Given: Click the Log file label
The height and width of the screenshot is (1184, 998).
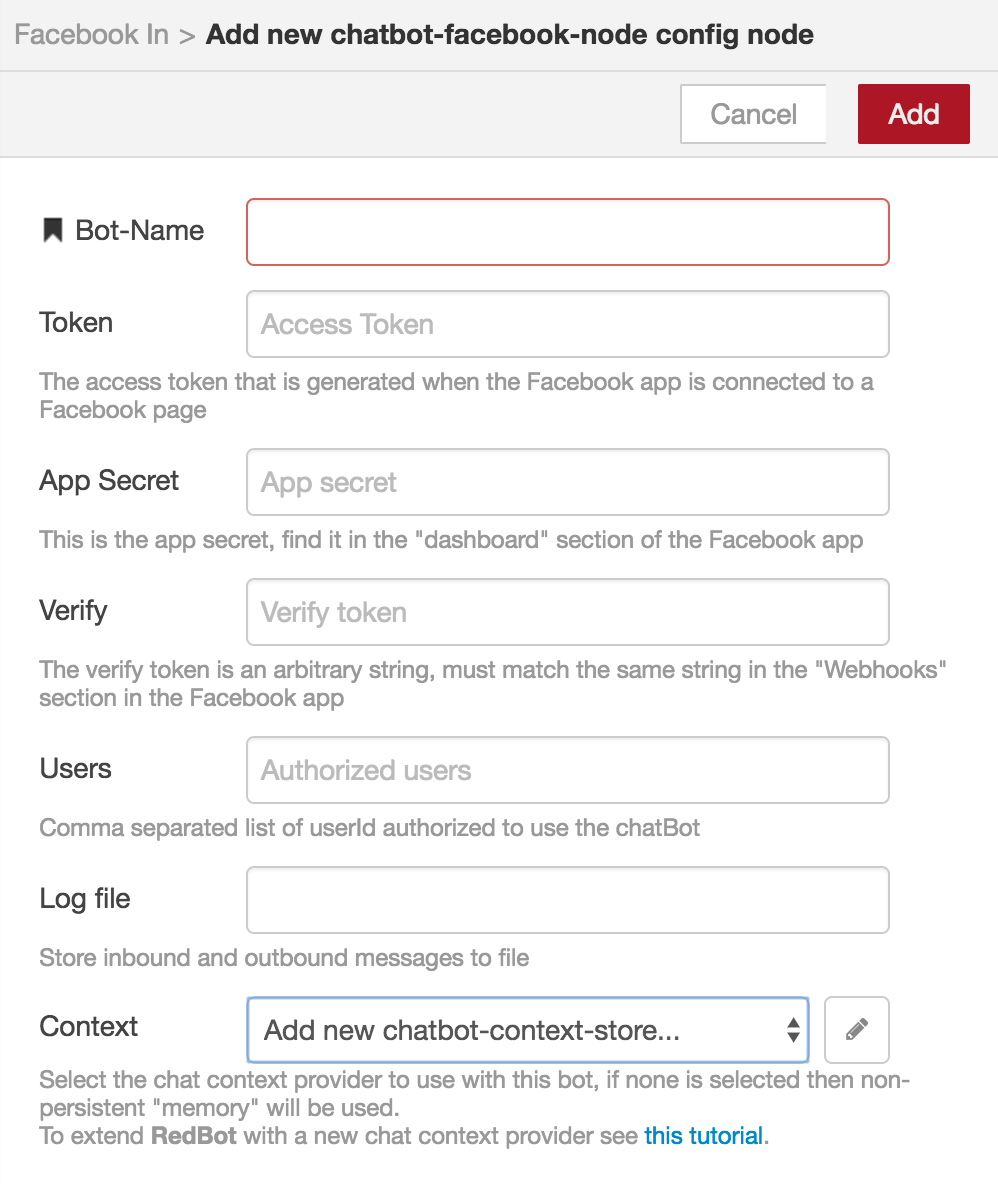Looking at the screenshot, I should point(85,899).
